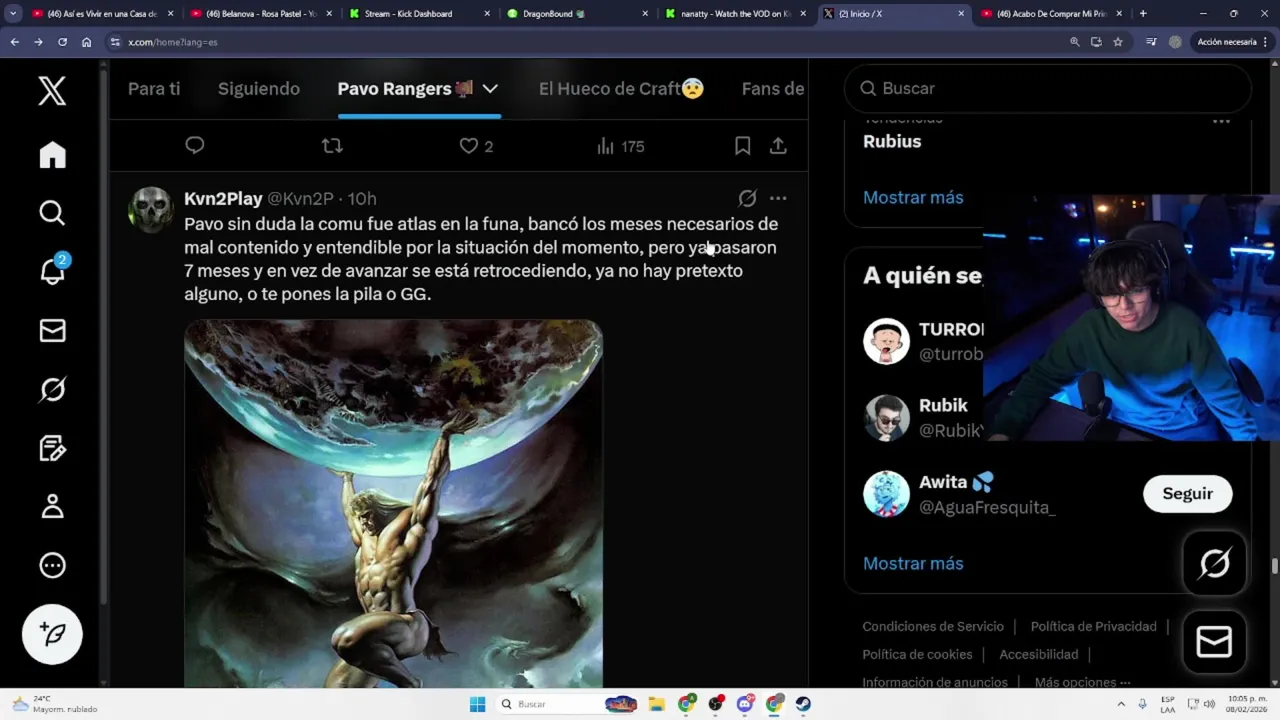1280x720 pixels.
Task: Follow Awita with the Seguir button
Action: pos(1187,494)
